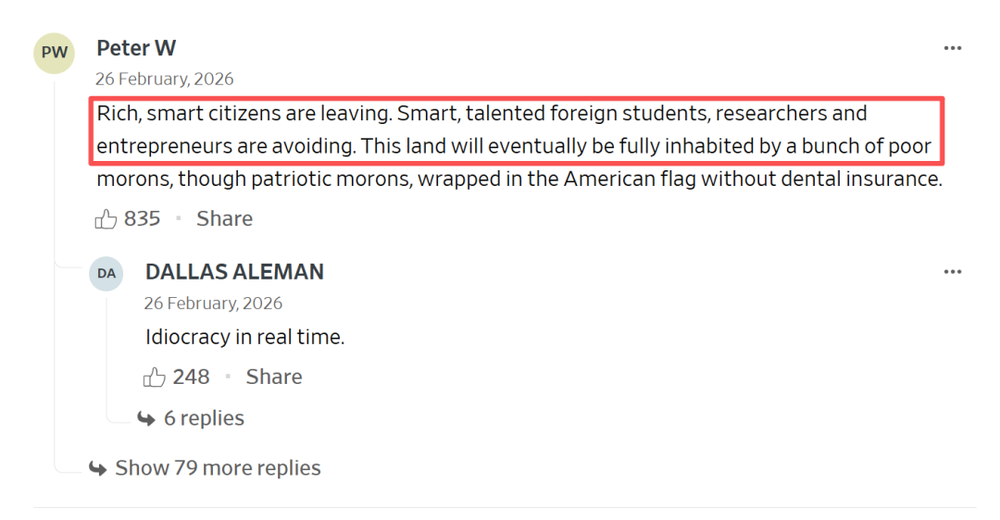Screen dimensions: 1000x520
Task: Click the 835 like count
Action: pos(142,219)
